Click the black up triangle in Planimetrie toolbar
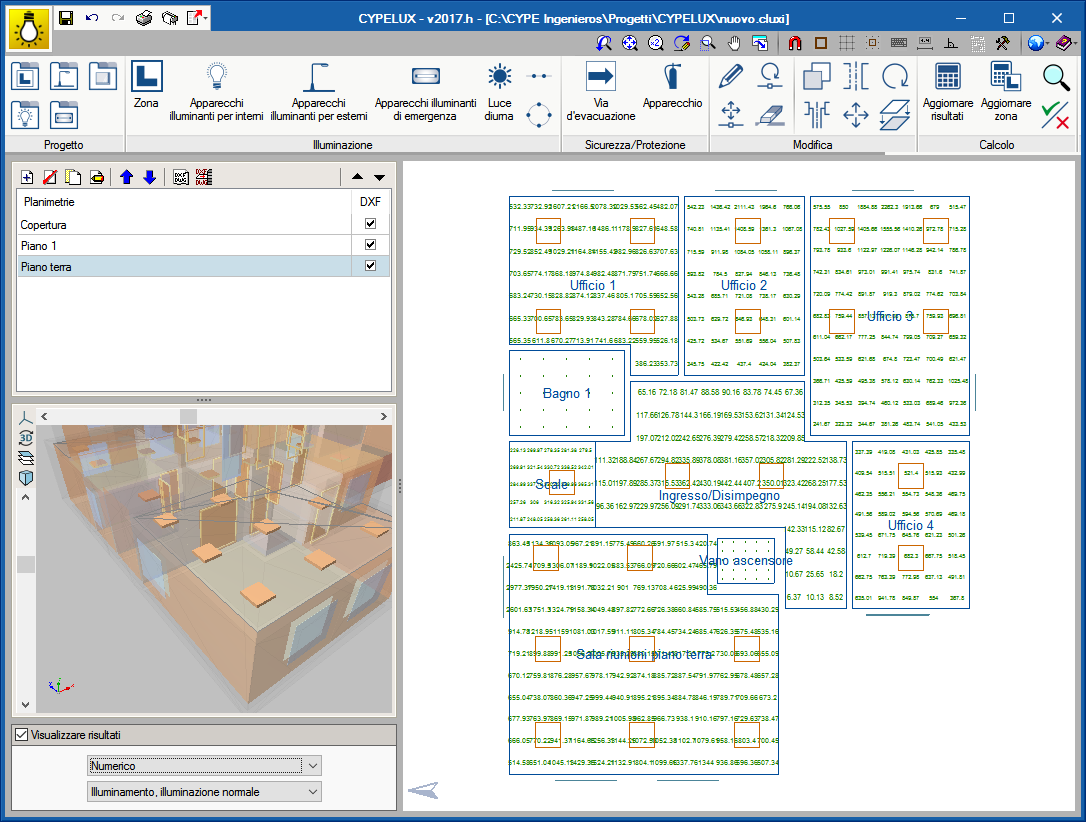Image resolution: width=1086 pixels, height=822 pixels. 357,177
